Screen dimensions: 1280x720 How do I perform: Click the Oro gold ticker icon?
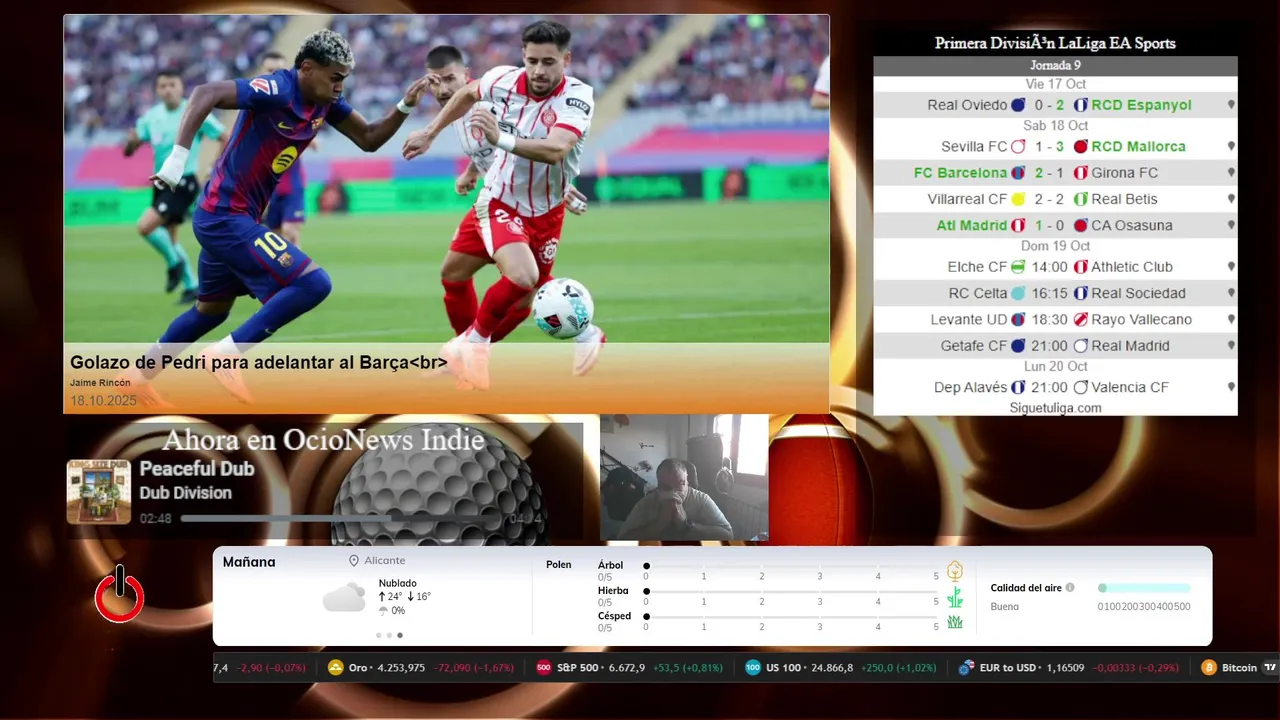336,667
